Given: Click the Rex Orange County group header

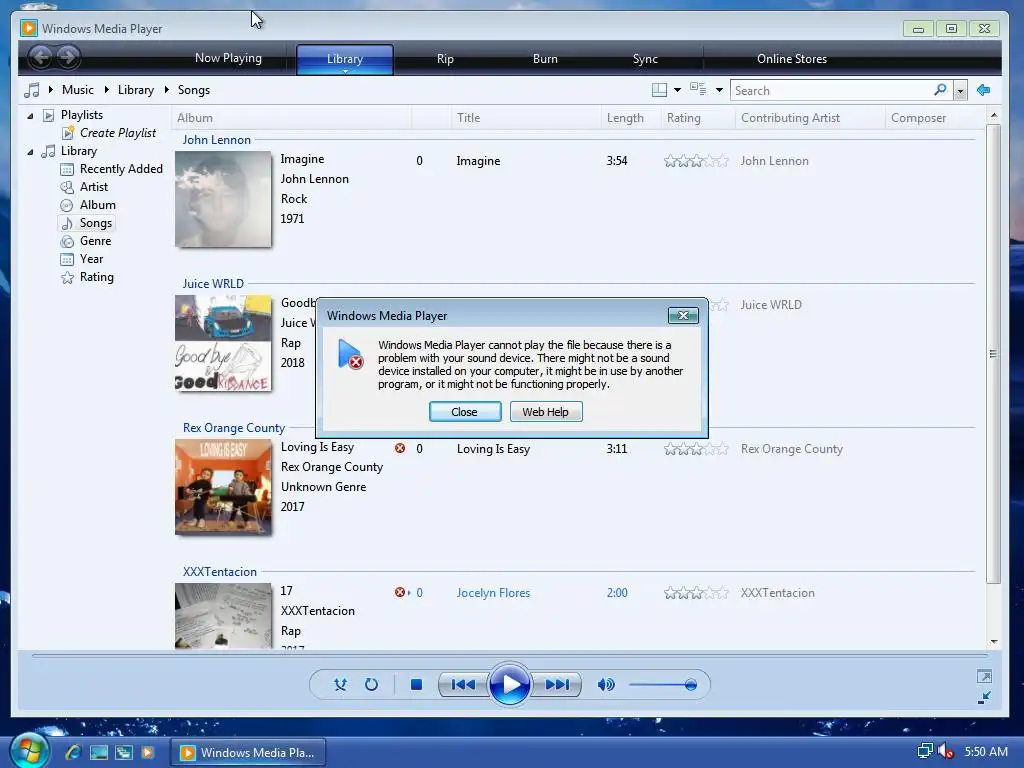Looking at the screenshot, I should tap(234, 428).
